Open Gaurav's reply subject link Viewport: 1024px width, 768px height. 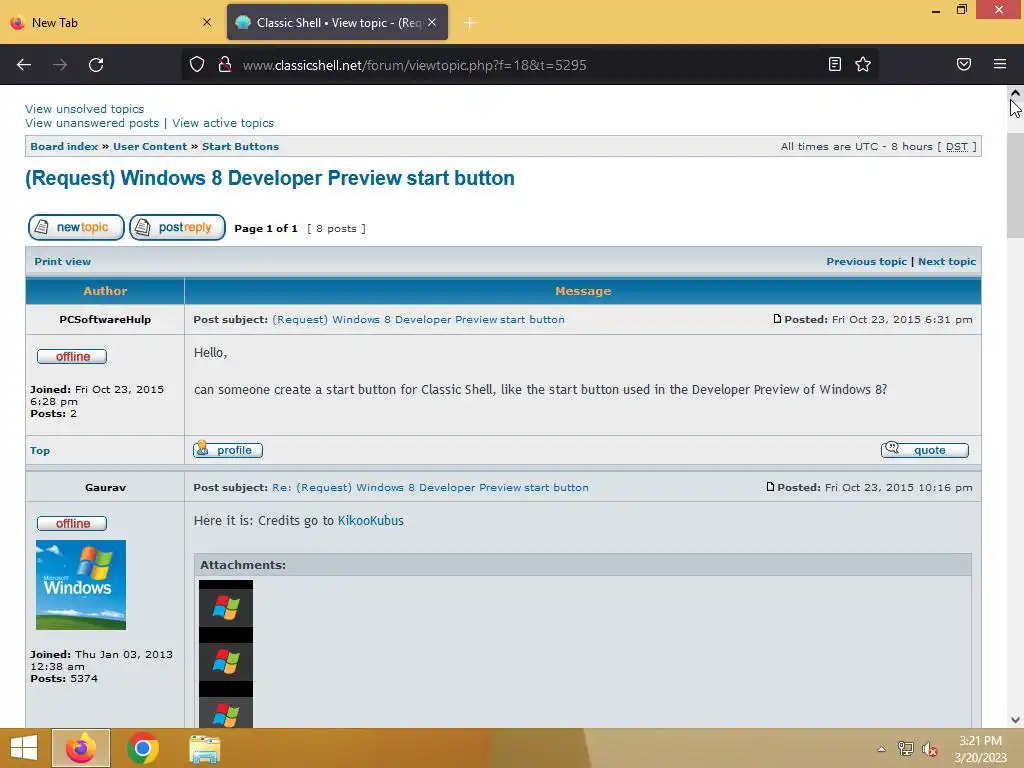(x=430, y=487)
